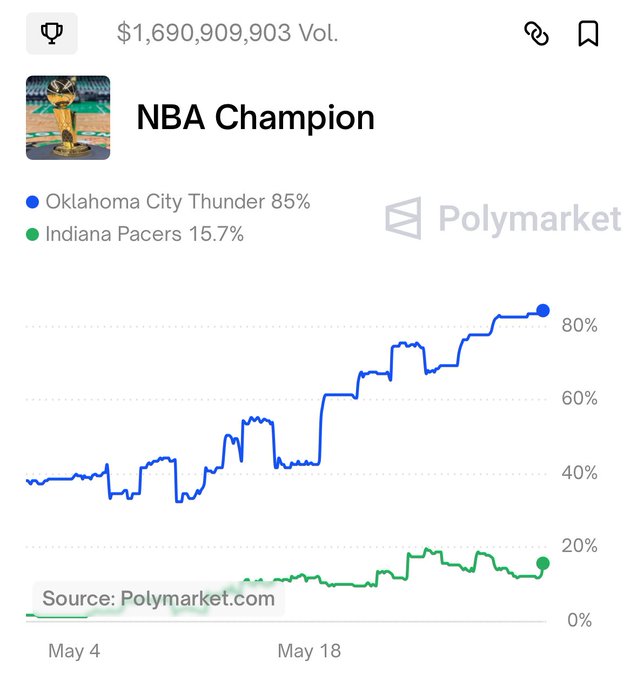Click the 80% y-axis label
The image size is (637, 680).
(578, 325)
